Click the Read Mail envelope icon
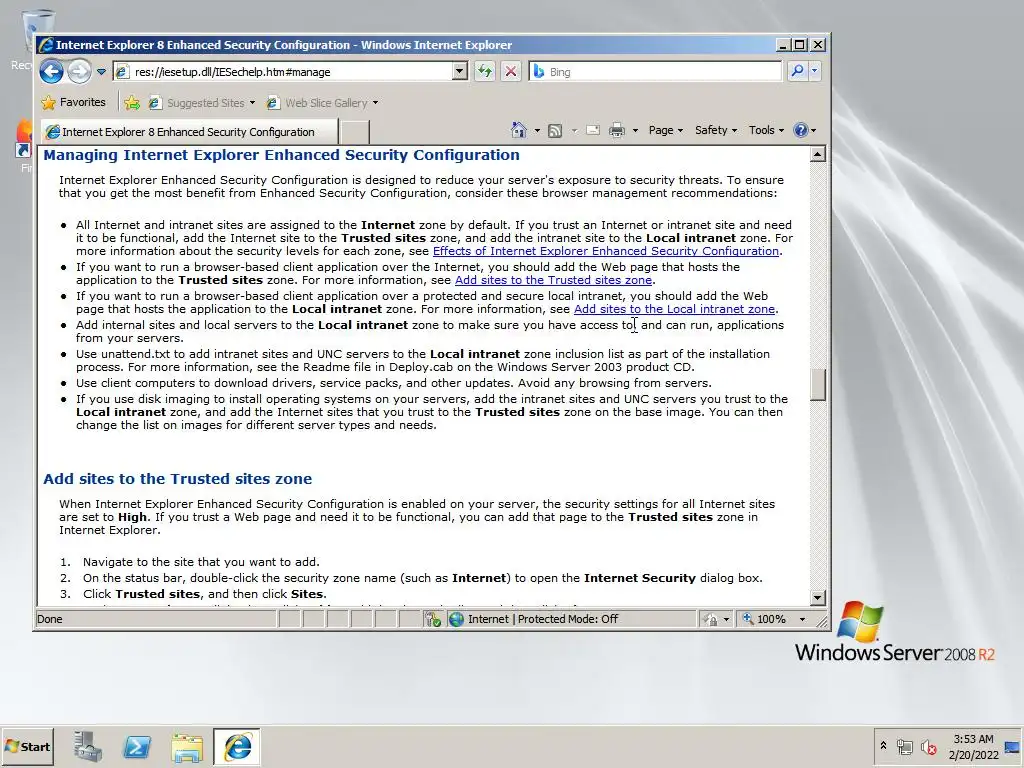This screenshot has width=1024, height=768. pos(593,130)
